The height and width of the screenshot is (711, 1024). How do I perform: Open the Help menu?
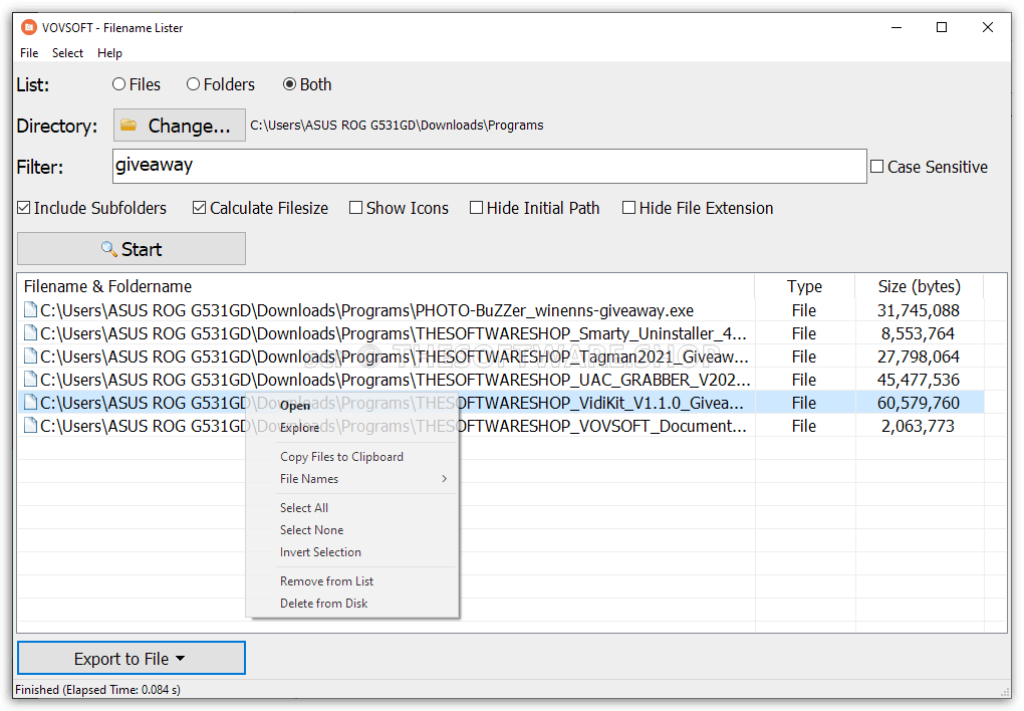110,53
